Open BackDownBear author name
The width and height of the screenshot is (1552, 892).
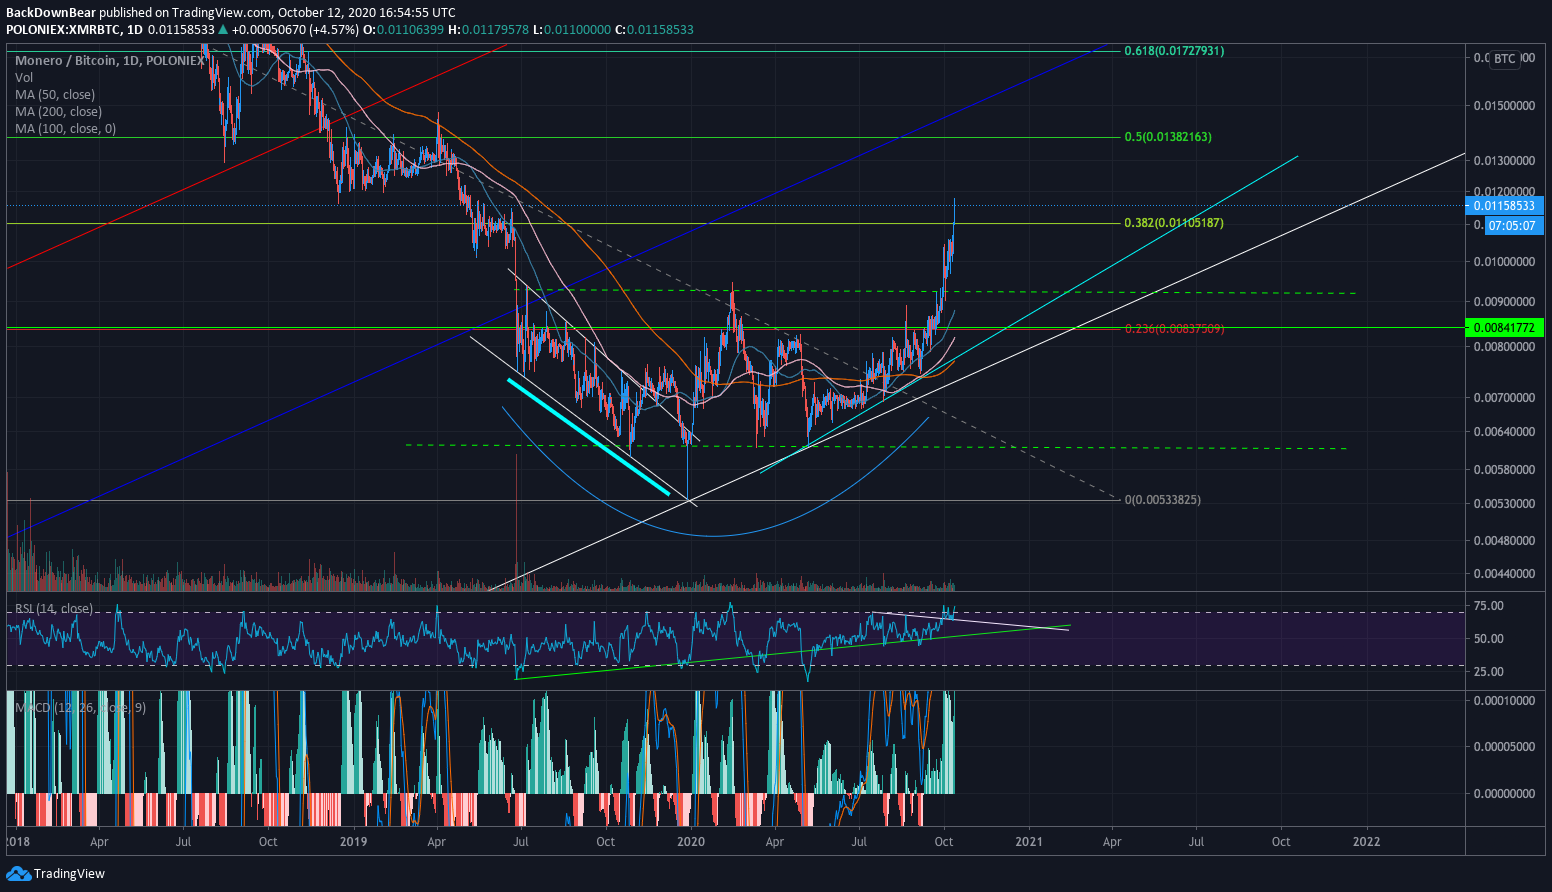click(x=51, y=13)
